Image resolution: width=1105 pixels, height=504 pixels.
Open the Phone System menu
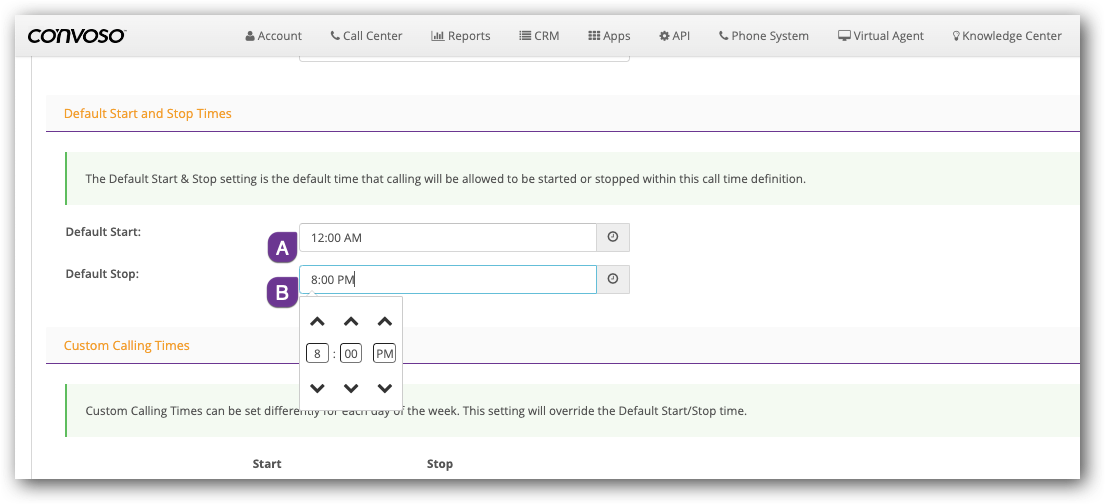763,36
